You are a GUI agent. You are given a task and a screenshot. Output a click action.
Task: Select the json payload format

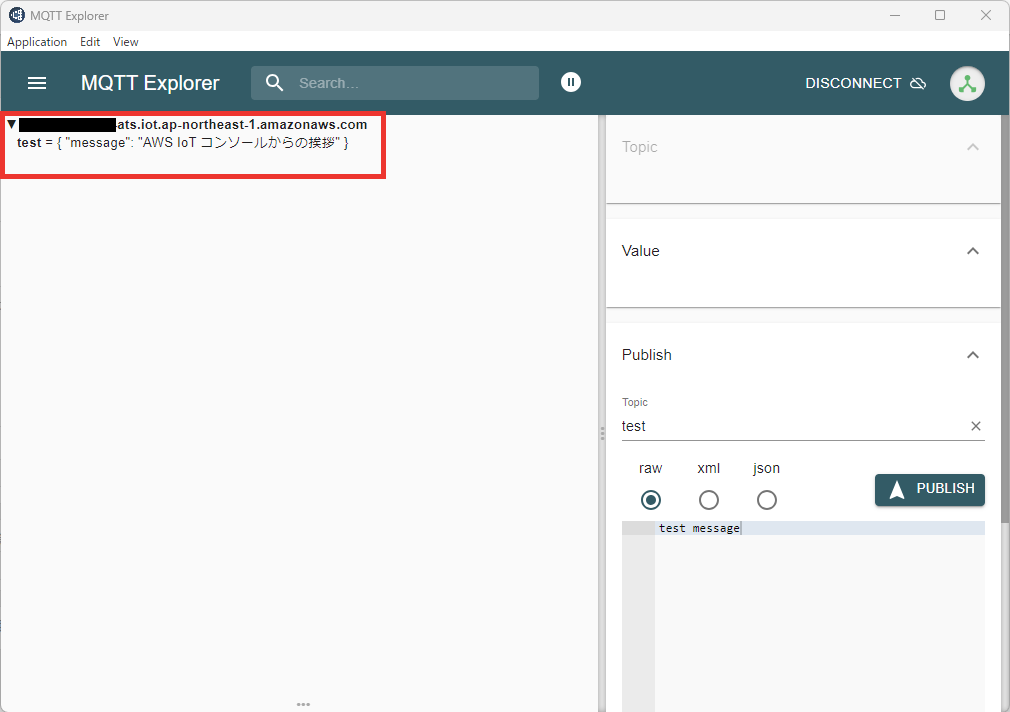tap(766, 500)
